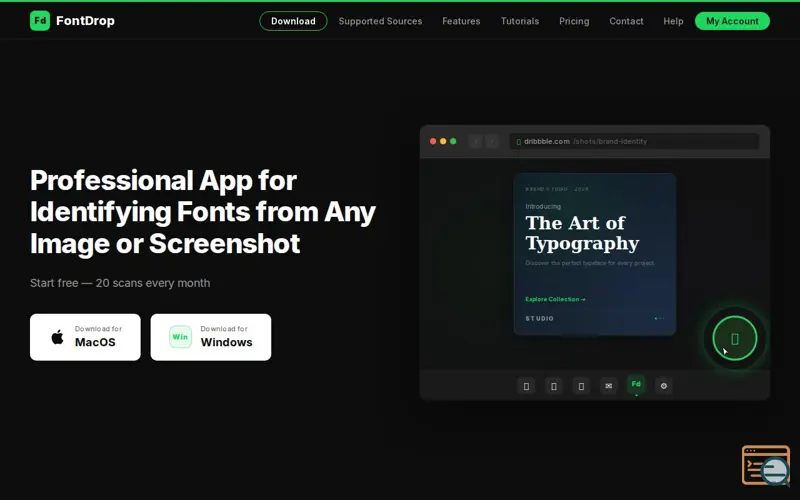The width and height of the screenshot is (800, 500).
Task: Open the Pricing nav link
Action: click(574, 21)
